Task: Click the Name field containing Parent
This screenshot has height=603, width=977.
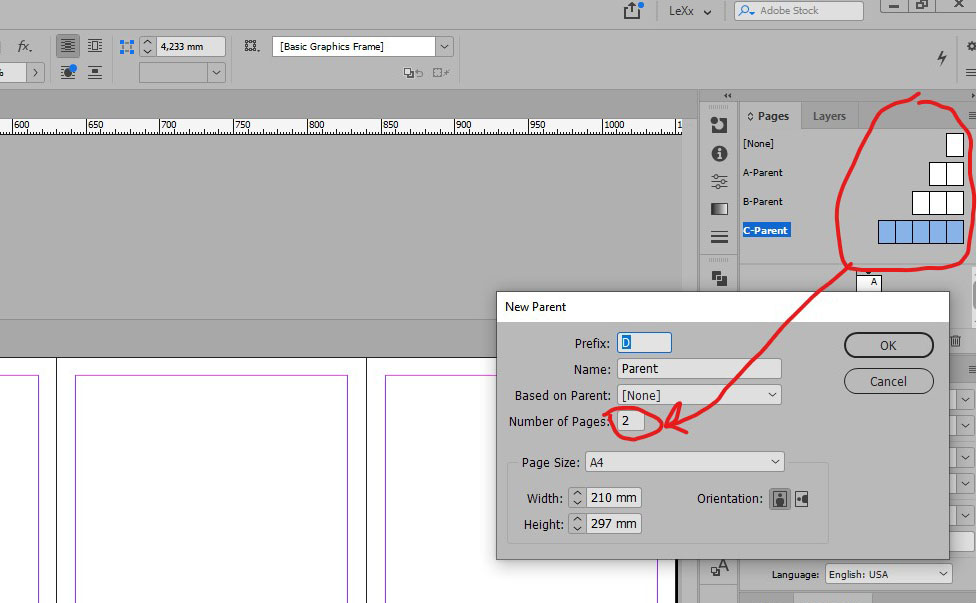Action: [699, 369]
